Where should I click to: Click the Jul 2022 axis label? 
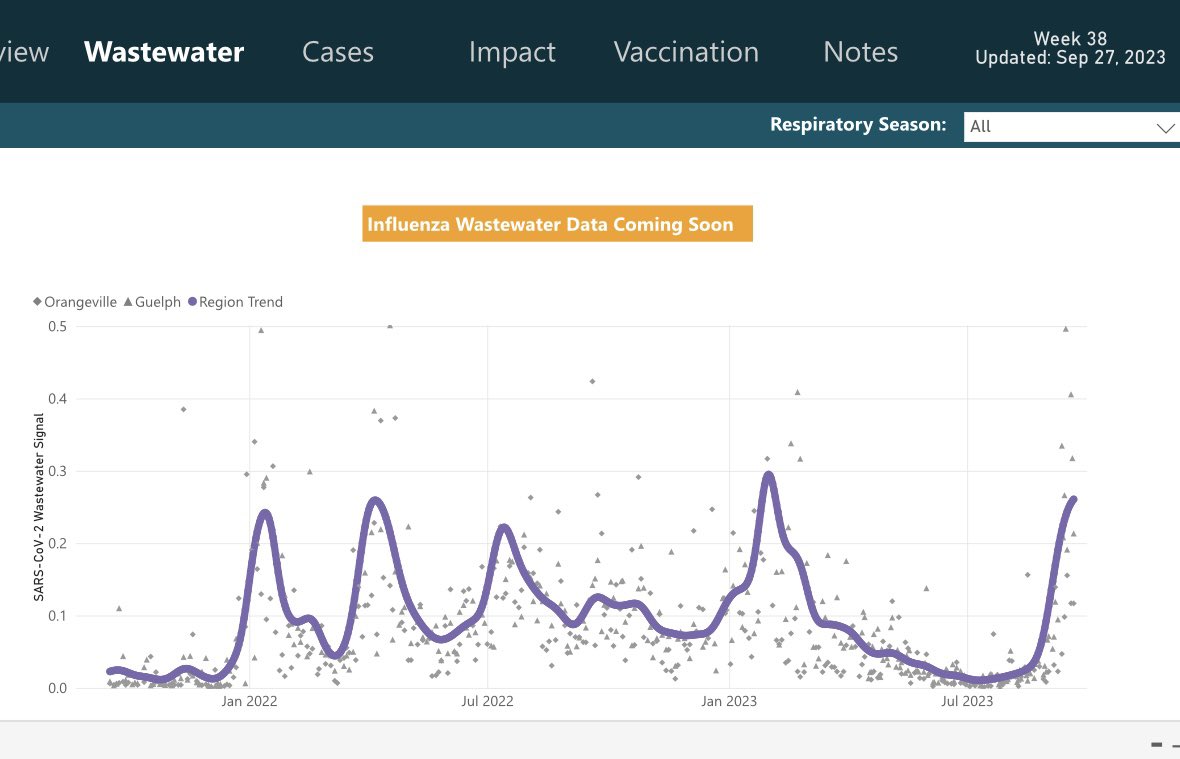coord(487,701)
